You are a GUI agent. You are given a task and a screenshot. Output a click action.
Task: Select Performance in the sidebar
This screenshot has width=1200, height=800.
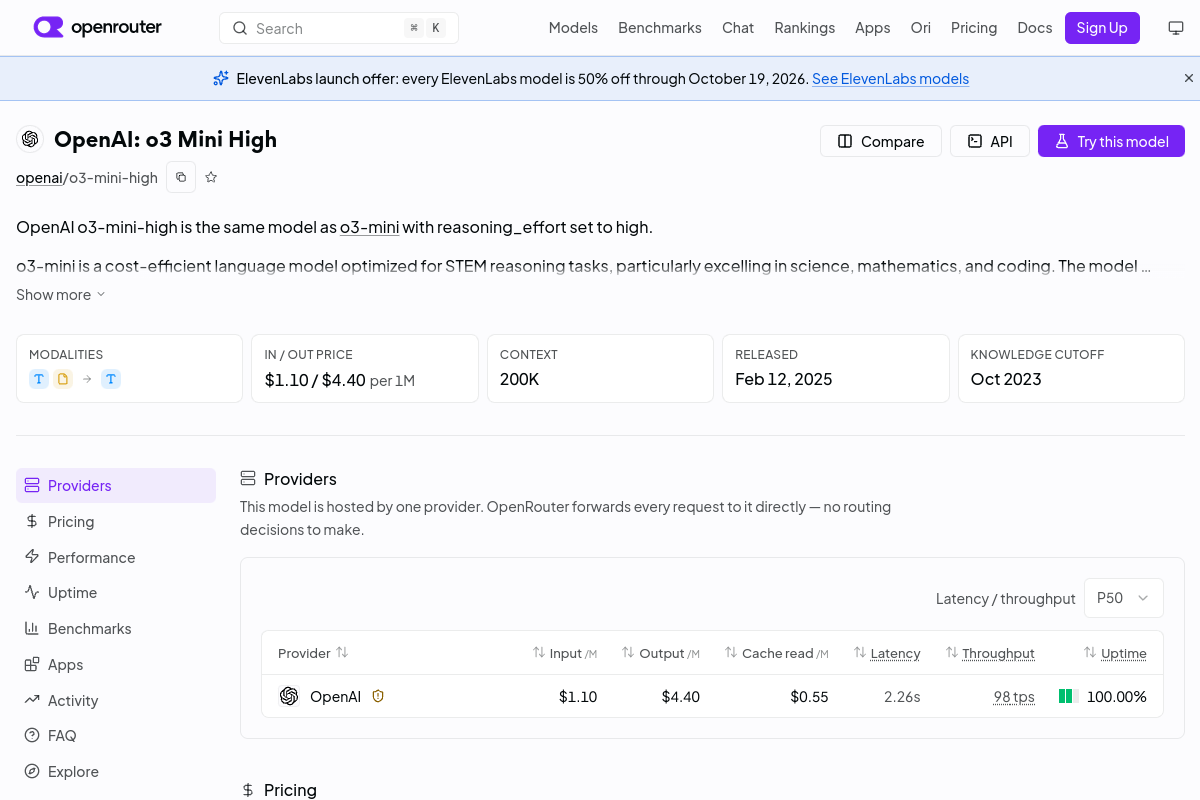[116, 557]
